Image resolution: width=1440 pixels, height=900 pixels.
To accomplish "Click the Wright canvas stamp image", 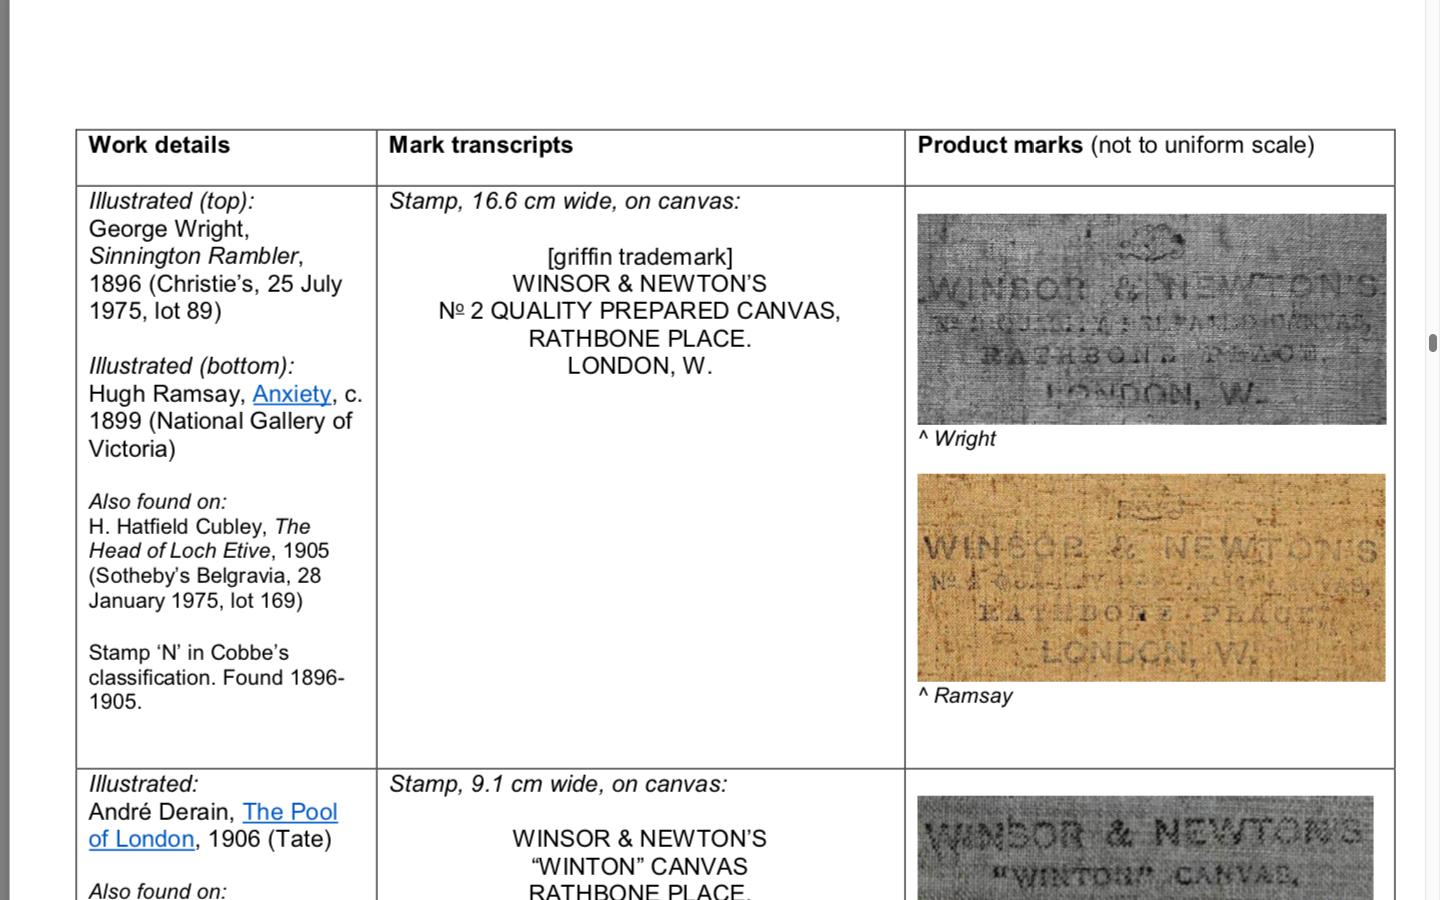I will [1151, 319].
